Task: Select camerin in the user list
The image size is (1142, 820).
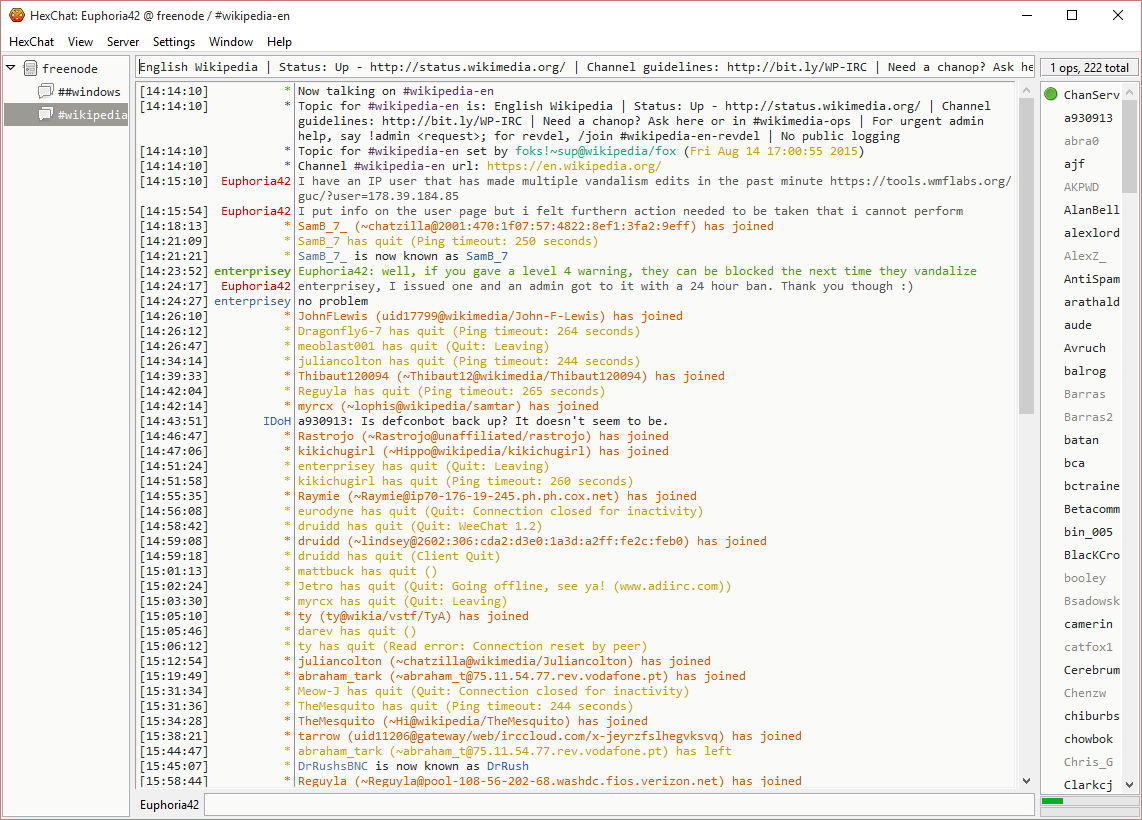Action: pyautogui.click(x=1088, y=624)
